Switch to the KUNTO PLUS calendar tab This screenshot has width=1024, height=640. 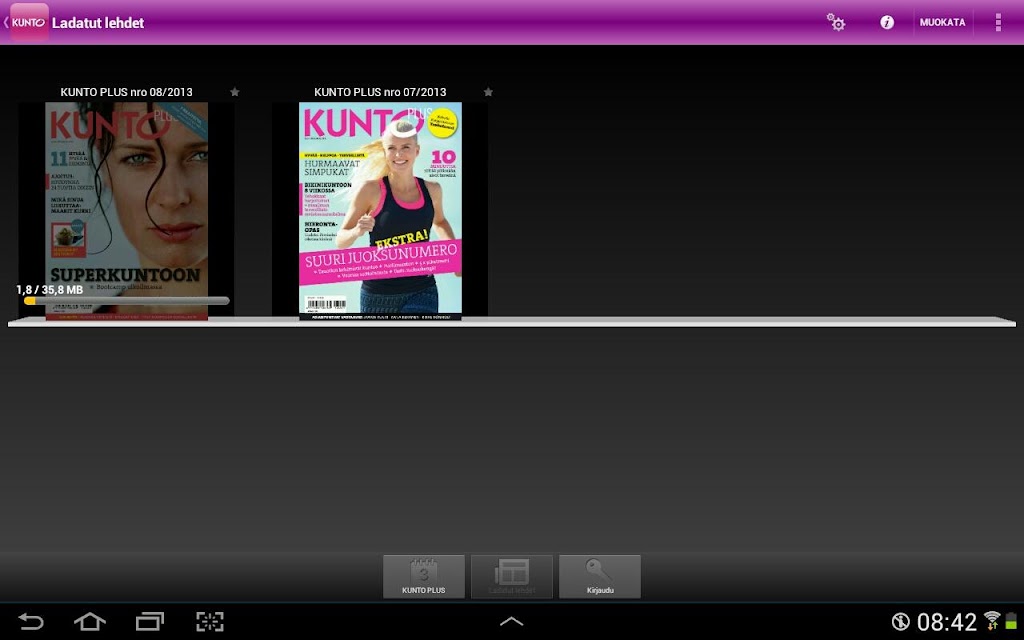coord(424,577)
